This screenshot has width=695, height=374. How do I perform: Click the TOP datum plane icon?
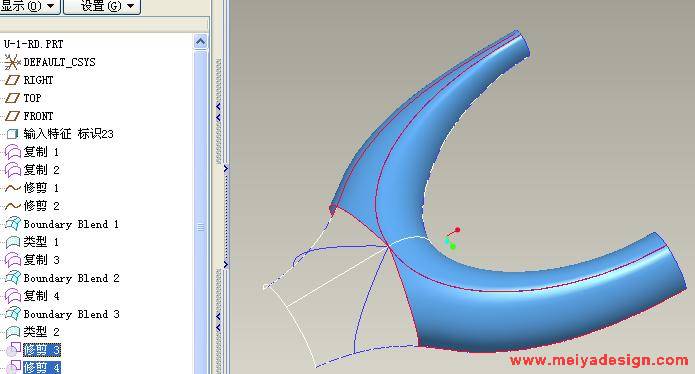12,98
